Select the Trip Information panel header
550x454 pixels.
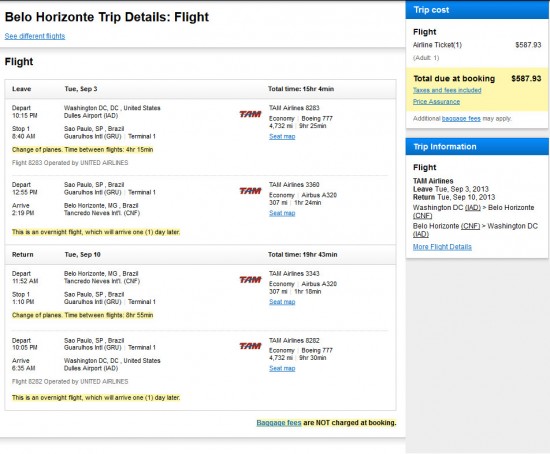click(x=477, y=147)
